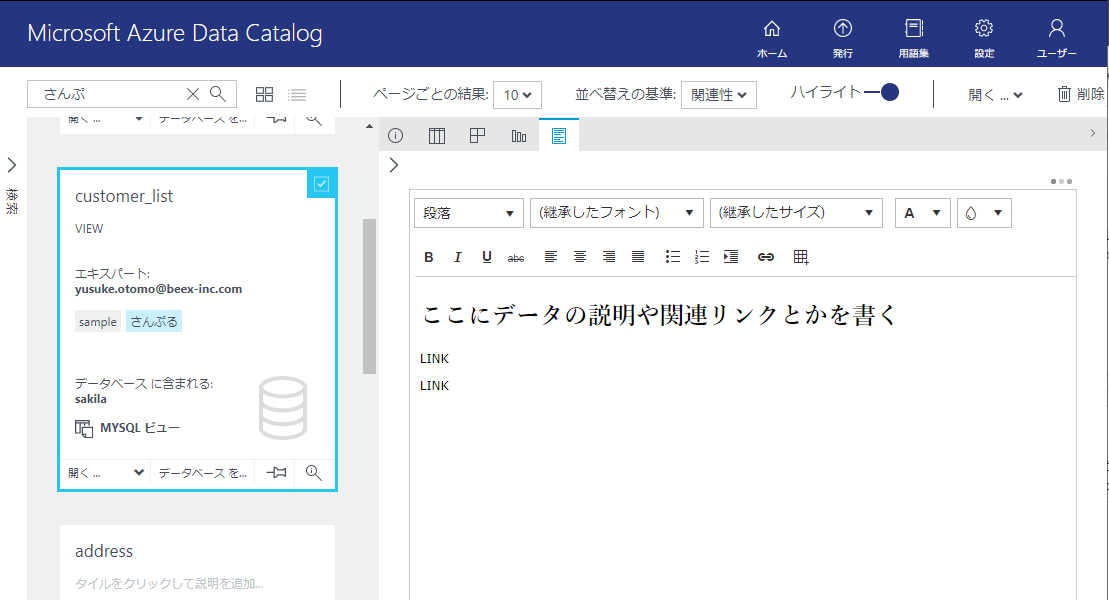Screen dimensions: 1109x600
Task: Open the inherited font dropdown
Action: [617, 213]
